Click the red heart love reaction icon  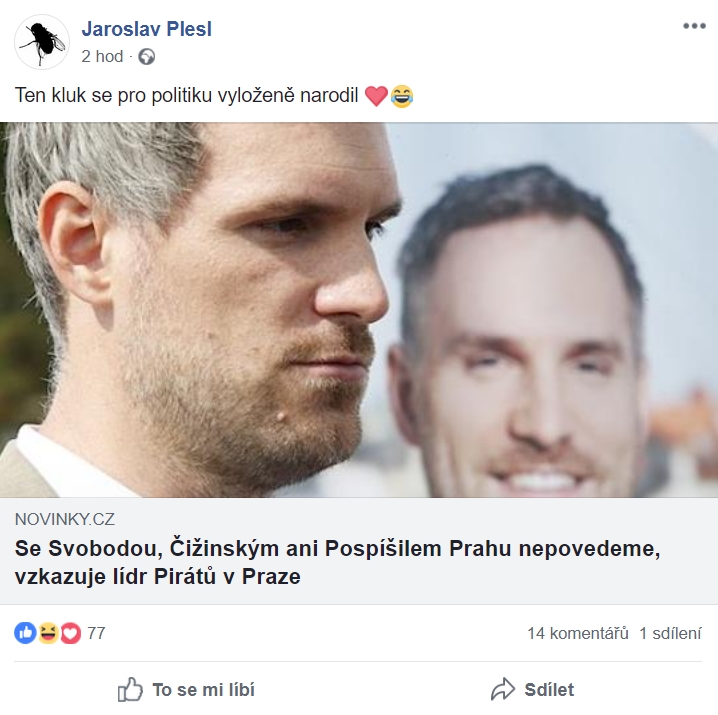(71, 633)
